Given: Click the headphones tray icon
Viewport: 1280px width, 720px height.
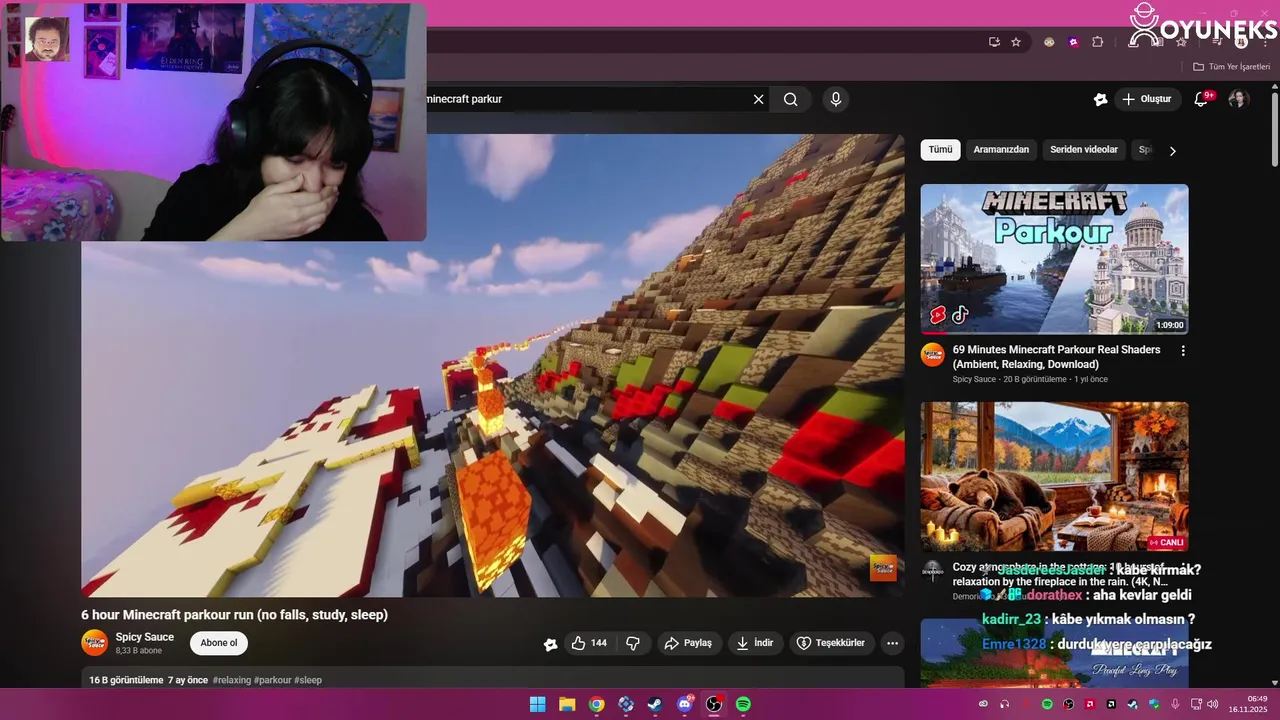Looking at the screenshot, I should pyautogui.click(x=1004, y=704).
